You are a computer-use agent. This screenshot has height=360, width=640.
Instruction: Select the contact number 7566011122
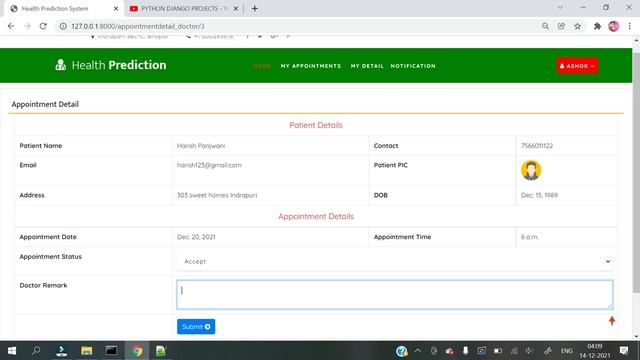pos(537,146)
